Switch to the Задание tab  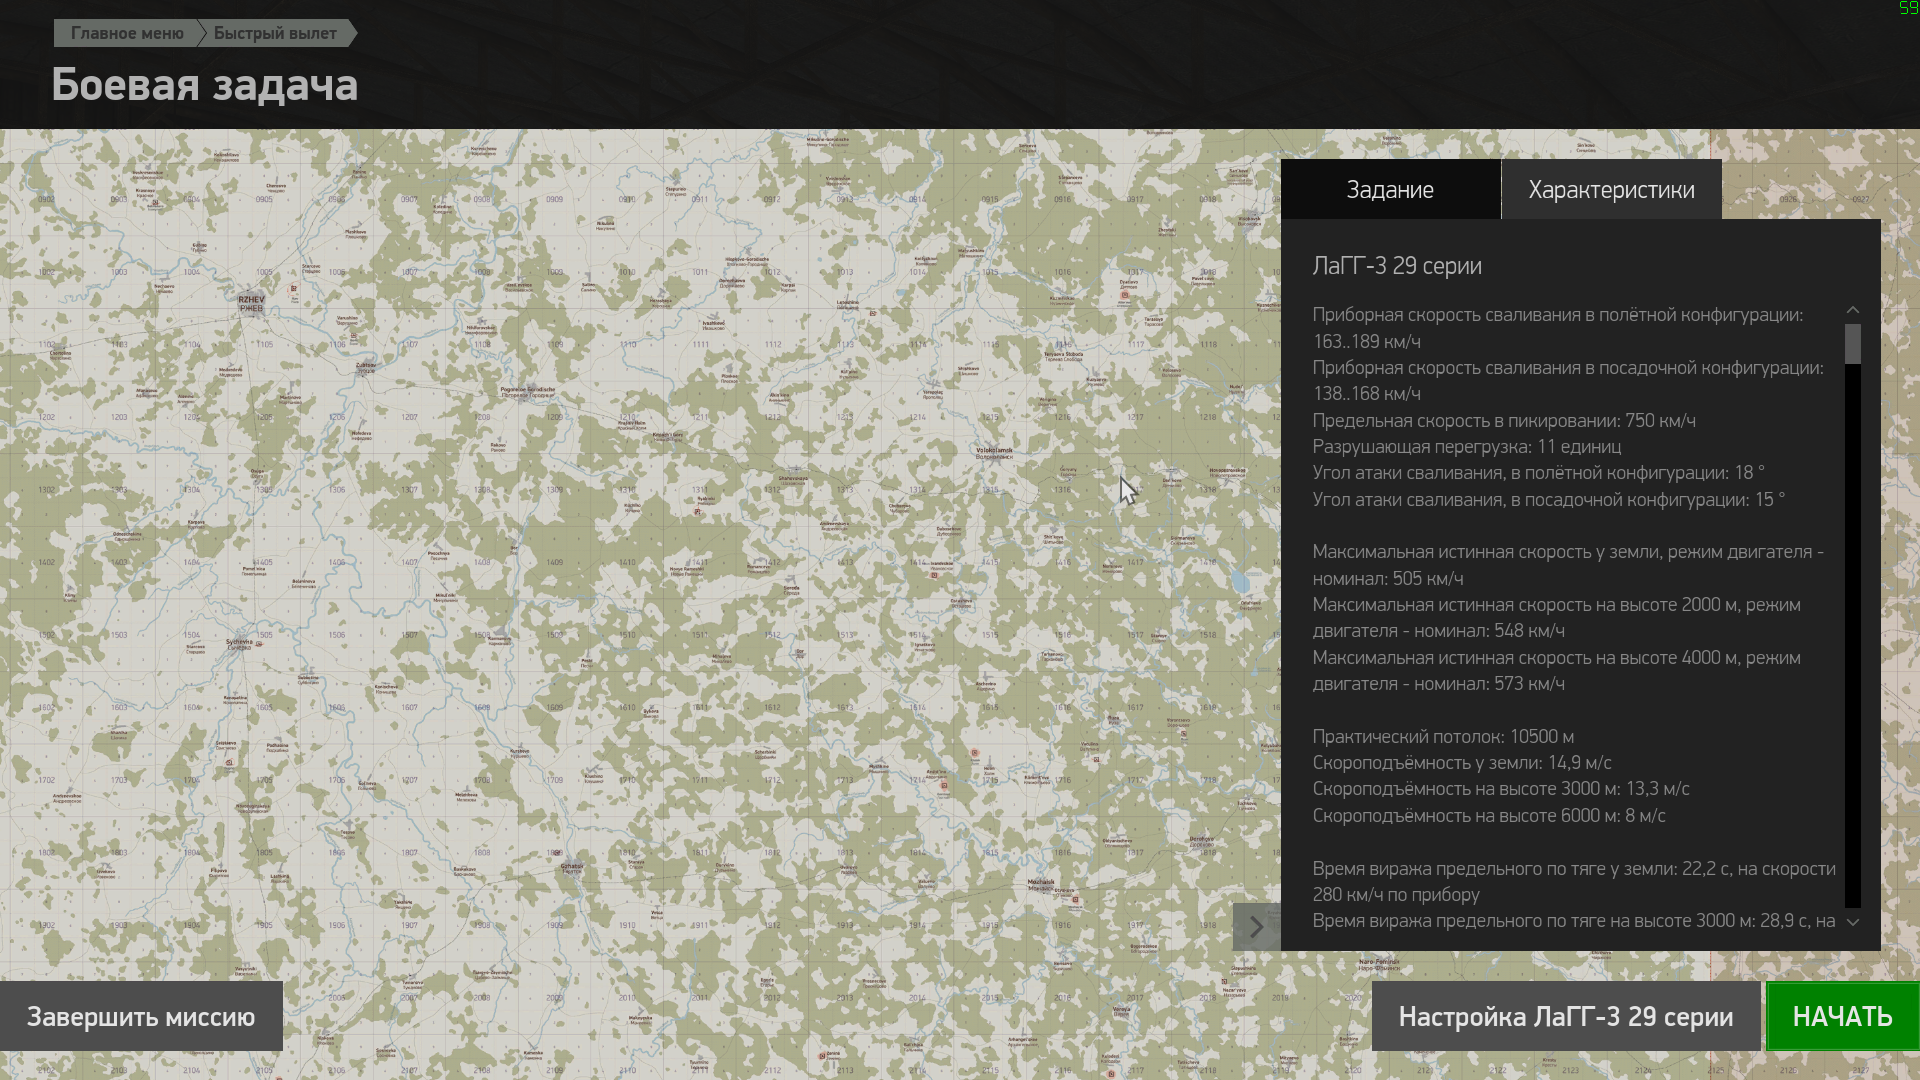pos(1389,190)
